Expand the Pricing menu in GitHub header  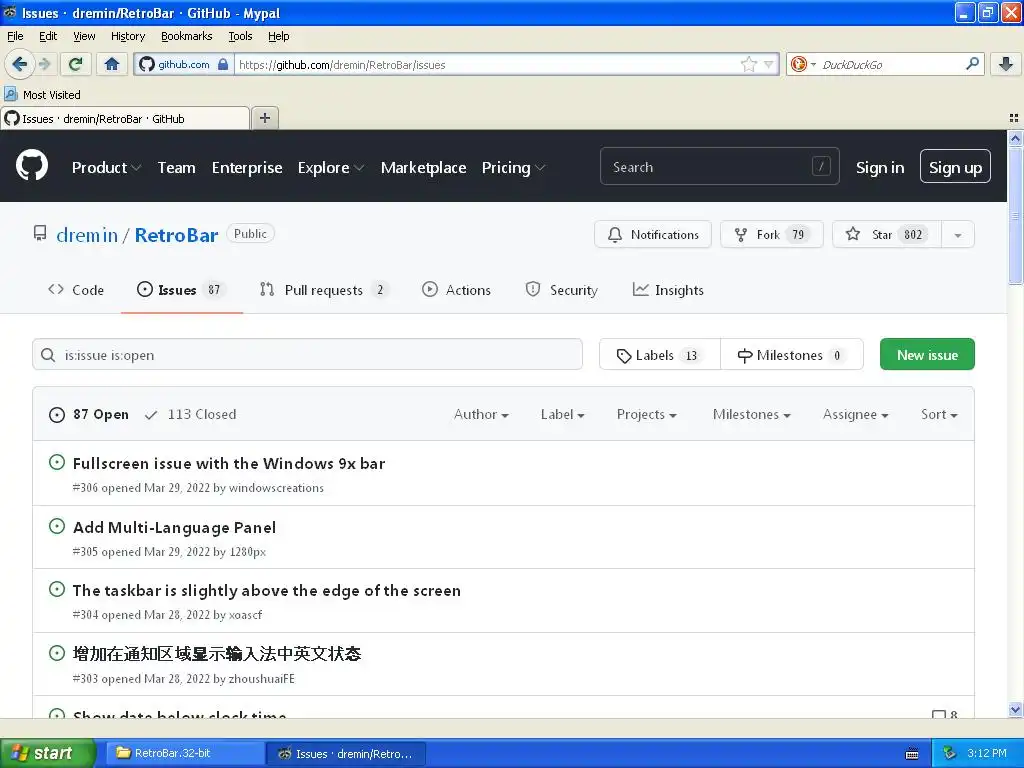(513, 167)
